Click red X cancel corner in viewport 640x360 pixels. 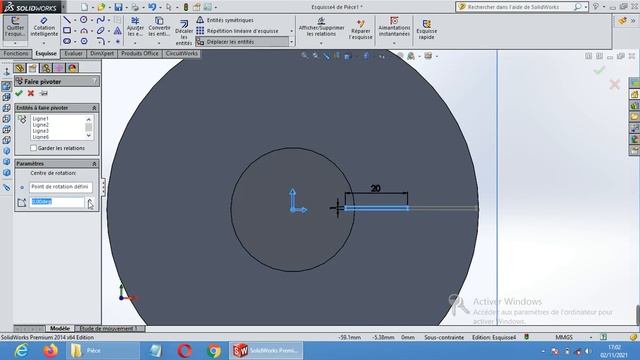[614, 84]
